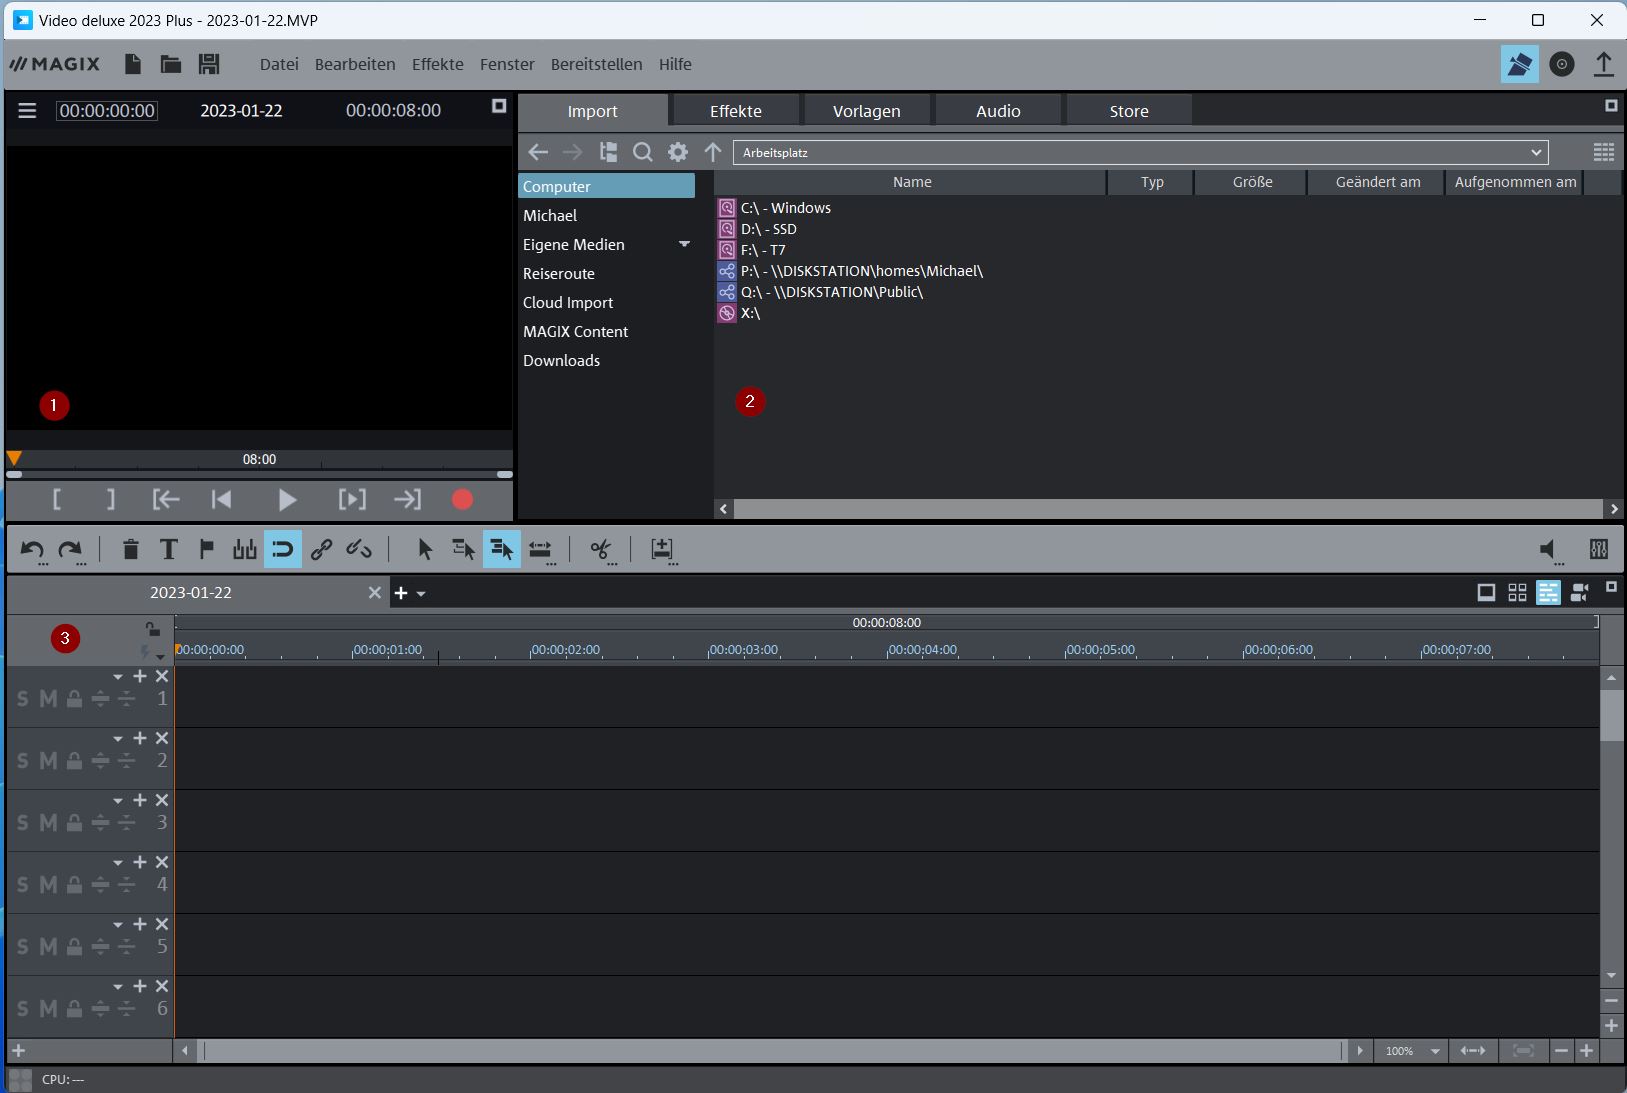
Task: Open the audio mixer icon
Action: tap(1598, 549)
